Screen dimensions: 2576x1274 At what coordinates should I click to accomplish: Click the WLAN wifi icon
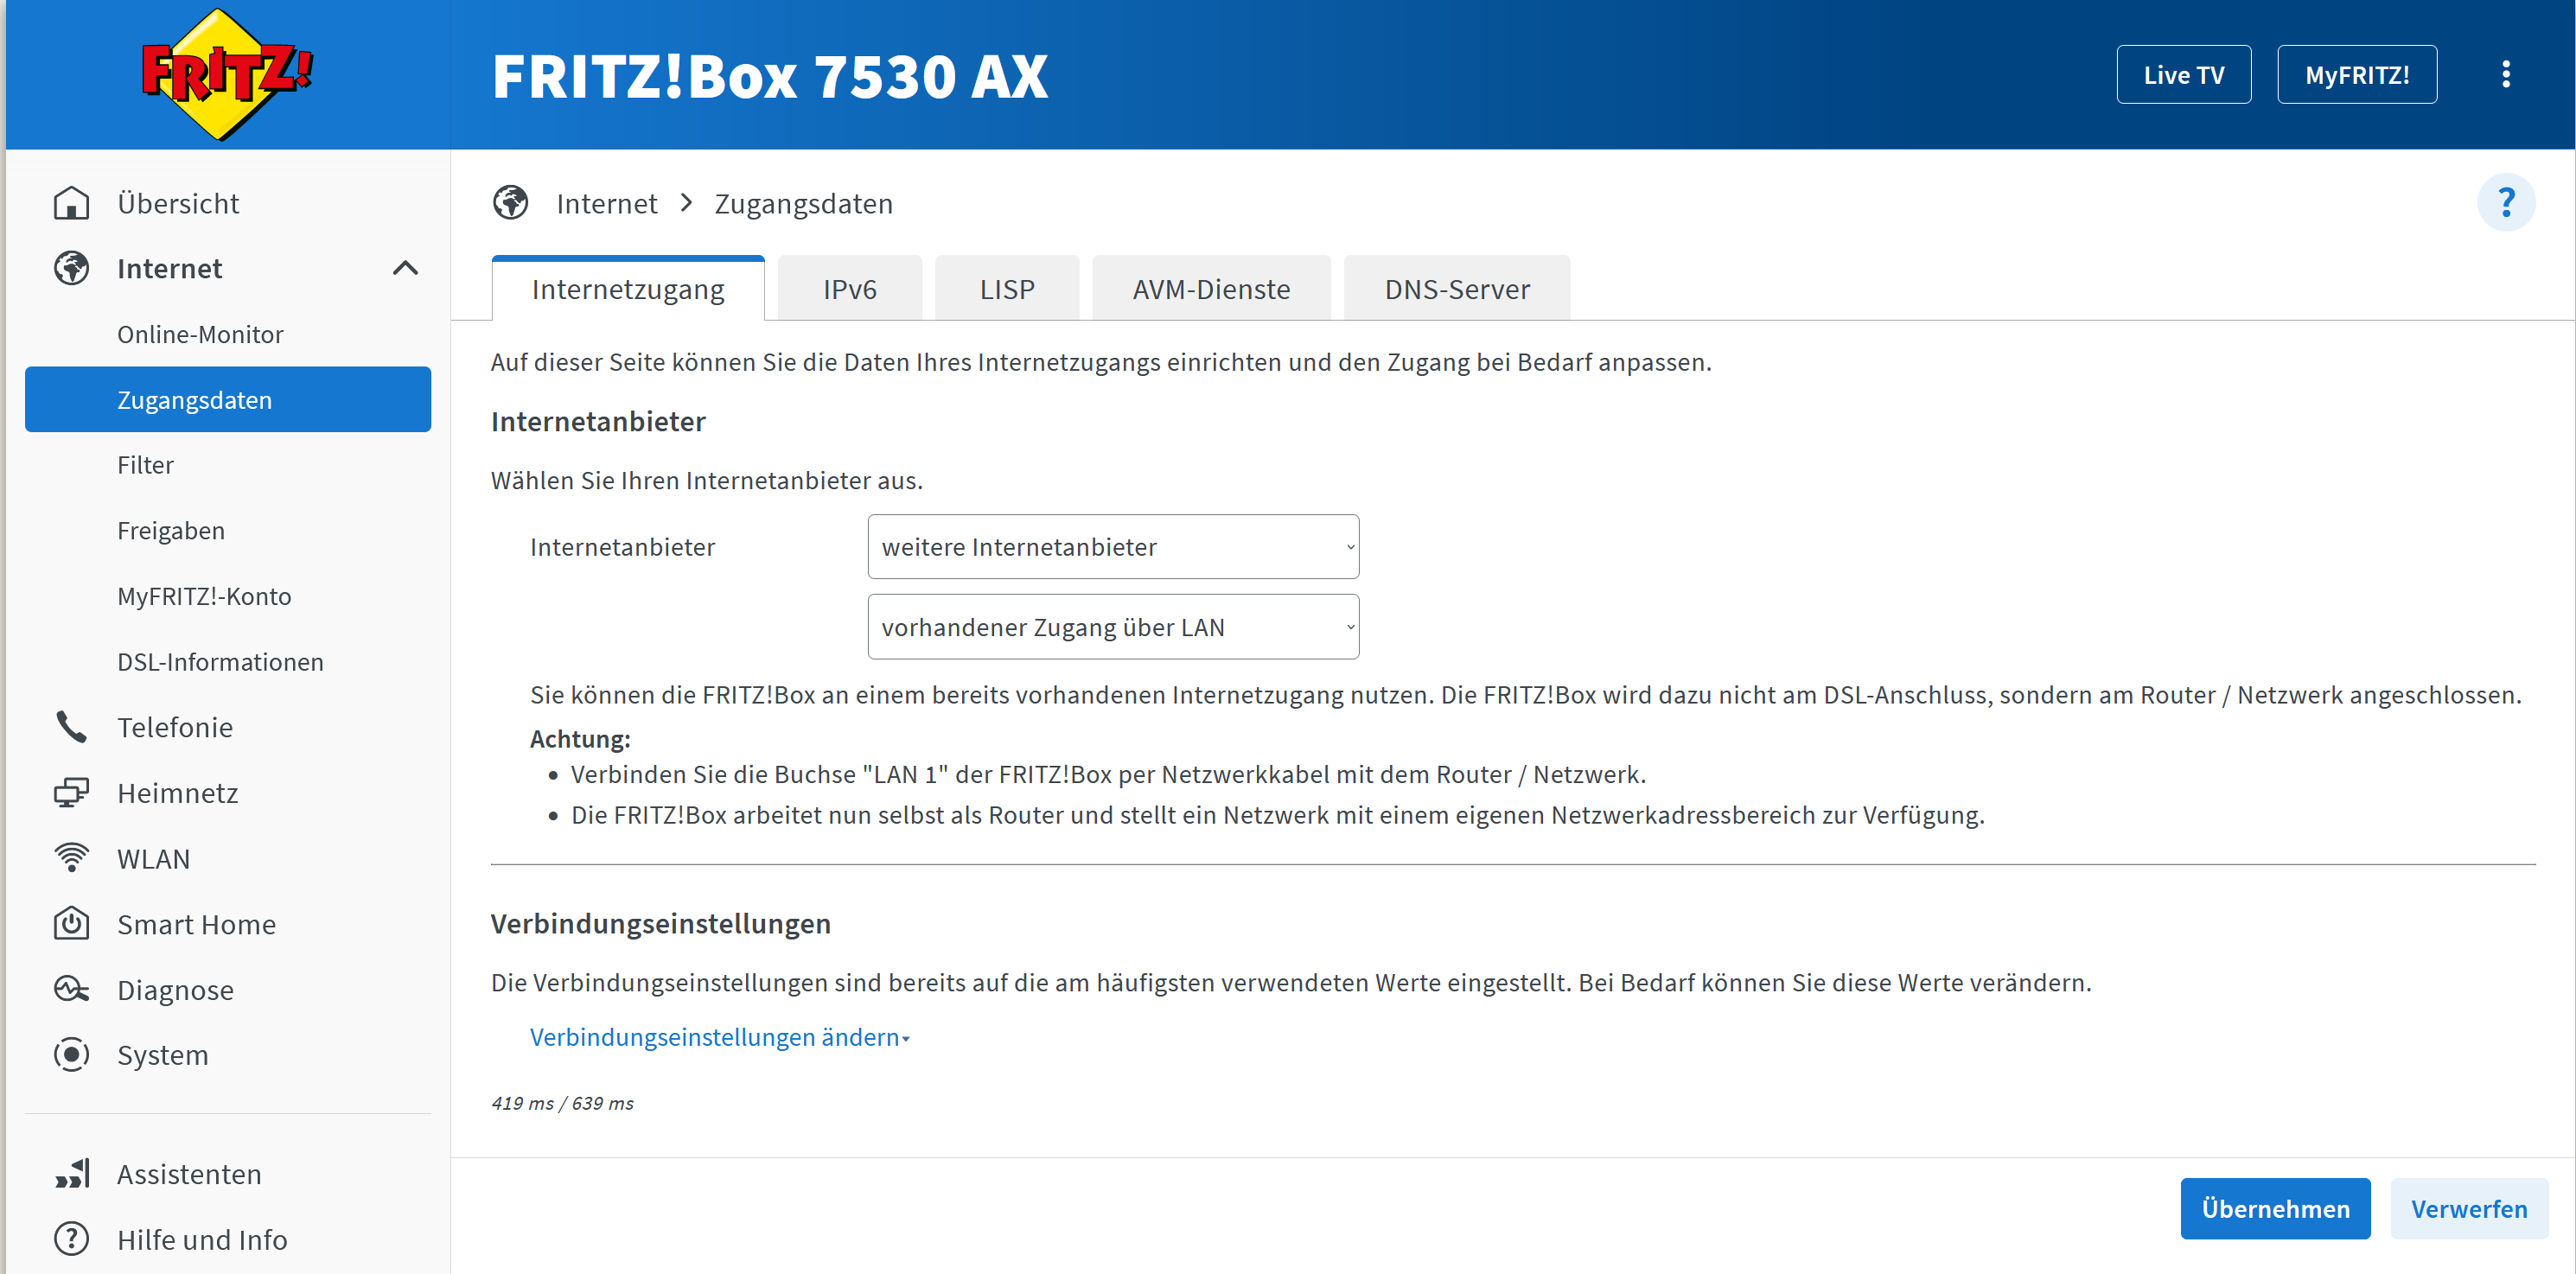[71, 858]
